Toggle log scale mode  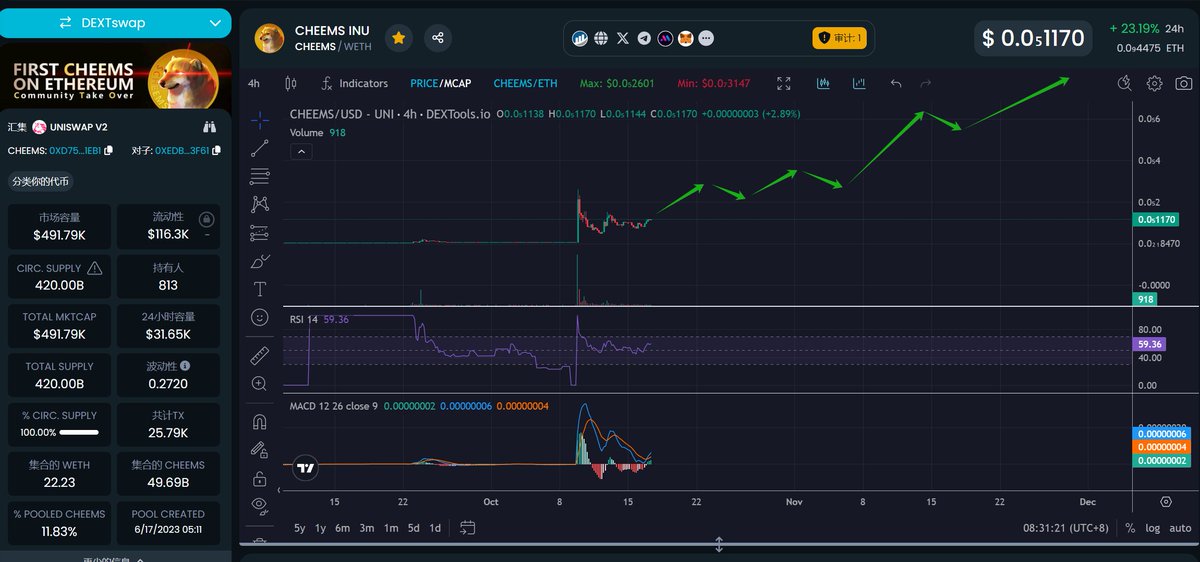[1153, 527]
